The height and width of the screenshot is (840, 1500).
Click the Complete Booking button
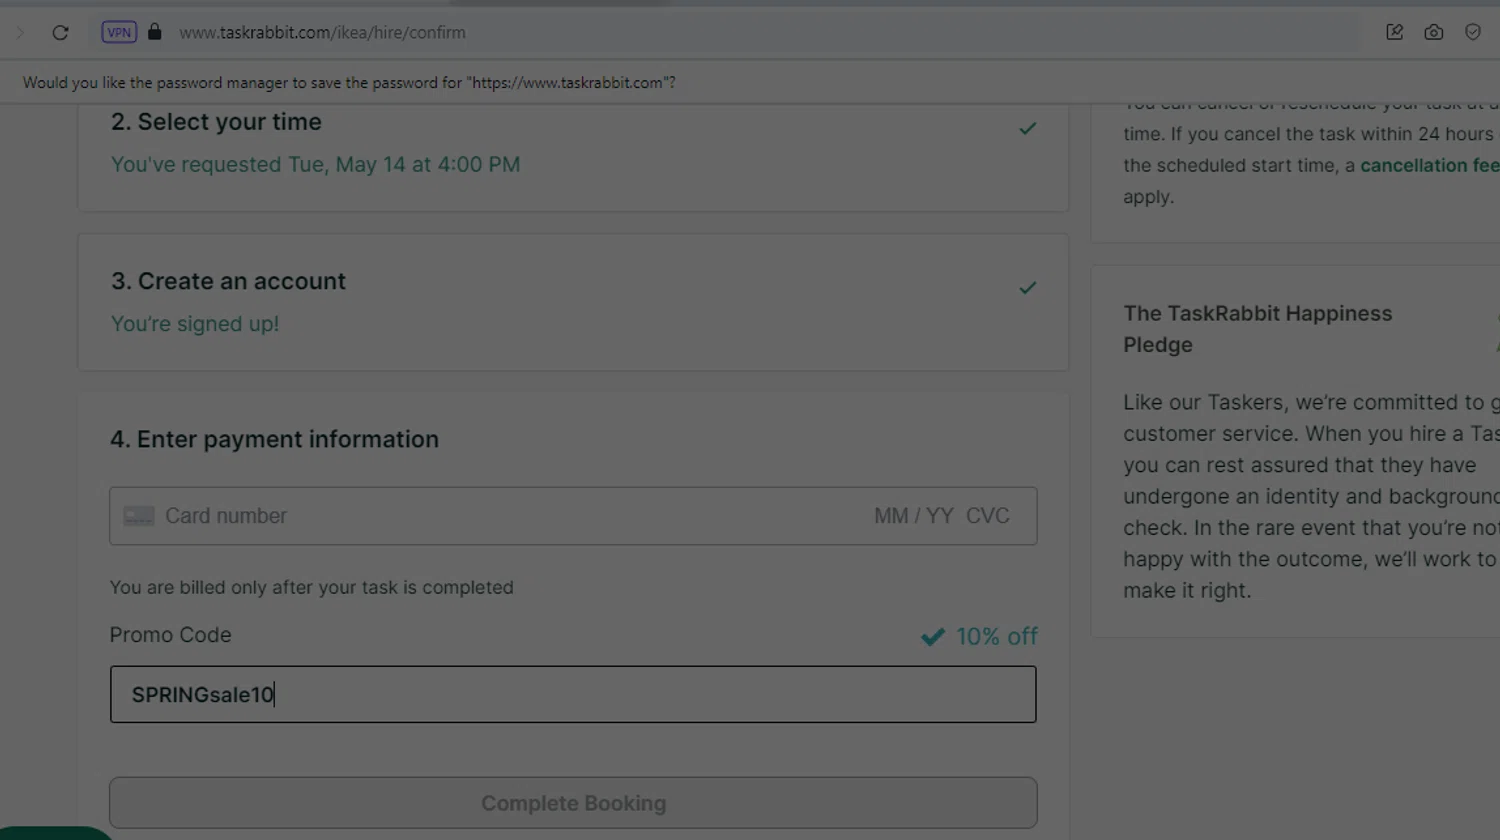573,803
